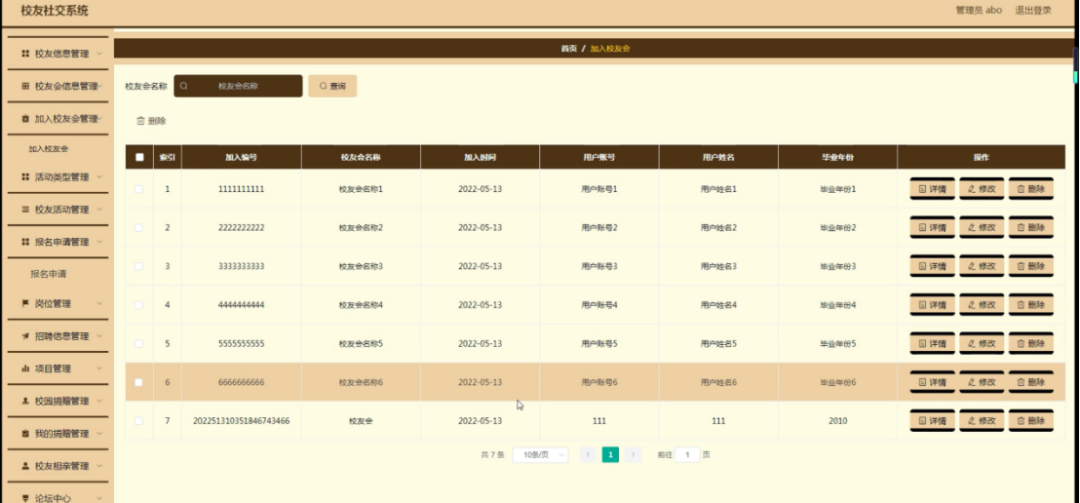Click 修改 for row 2222222222
This screenshot has width=1080, height=503.
tap(982, 227)
